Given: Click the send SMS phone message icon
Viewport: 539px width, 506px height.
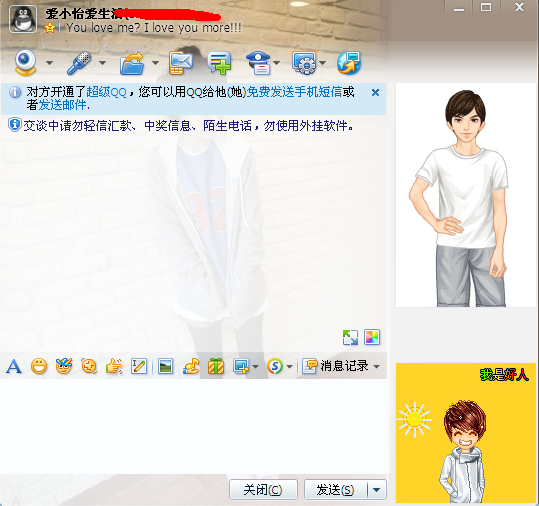Looking at the screenshot, I should pos(180,63).
